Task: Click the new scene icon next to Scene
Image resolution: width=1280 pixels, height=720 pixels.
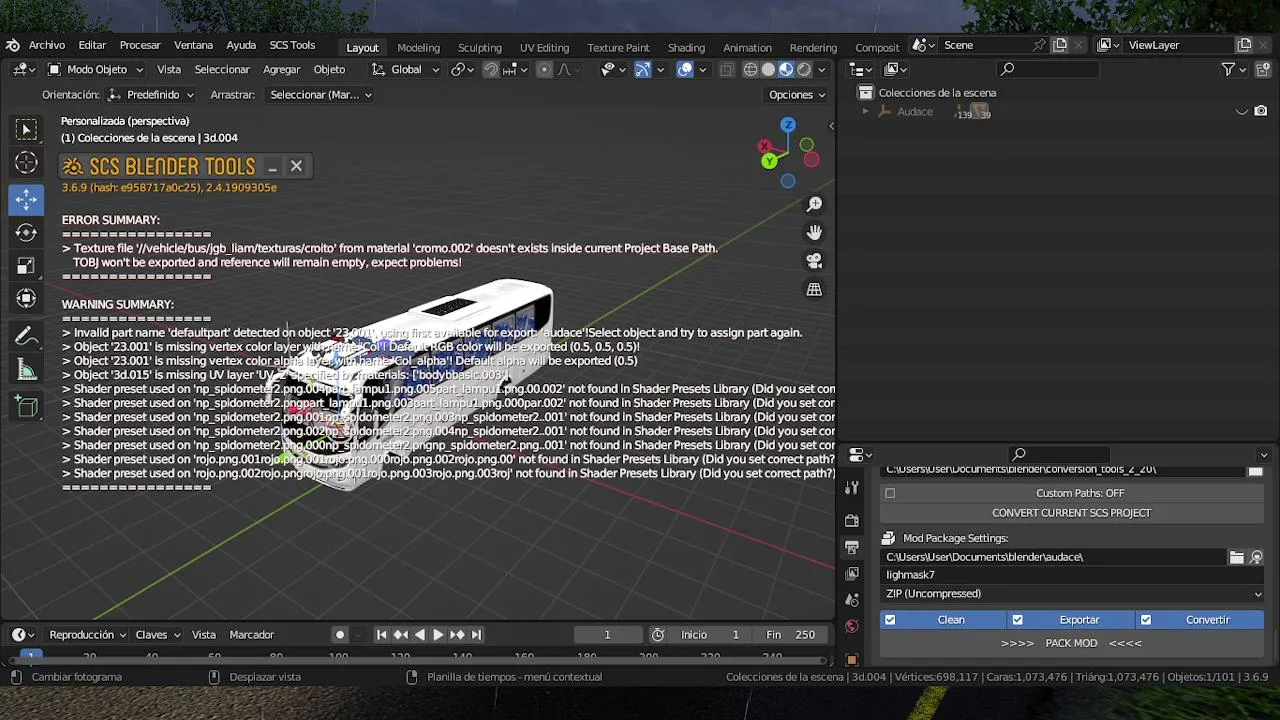Action: [1060, 45]
